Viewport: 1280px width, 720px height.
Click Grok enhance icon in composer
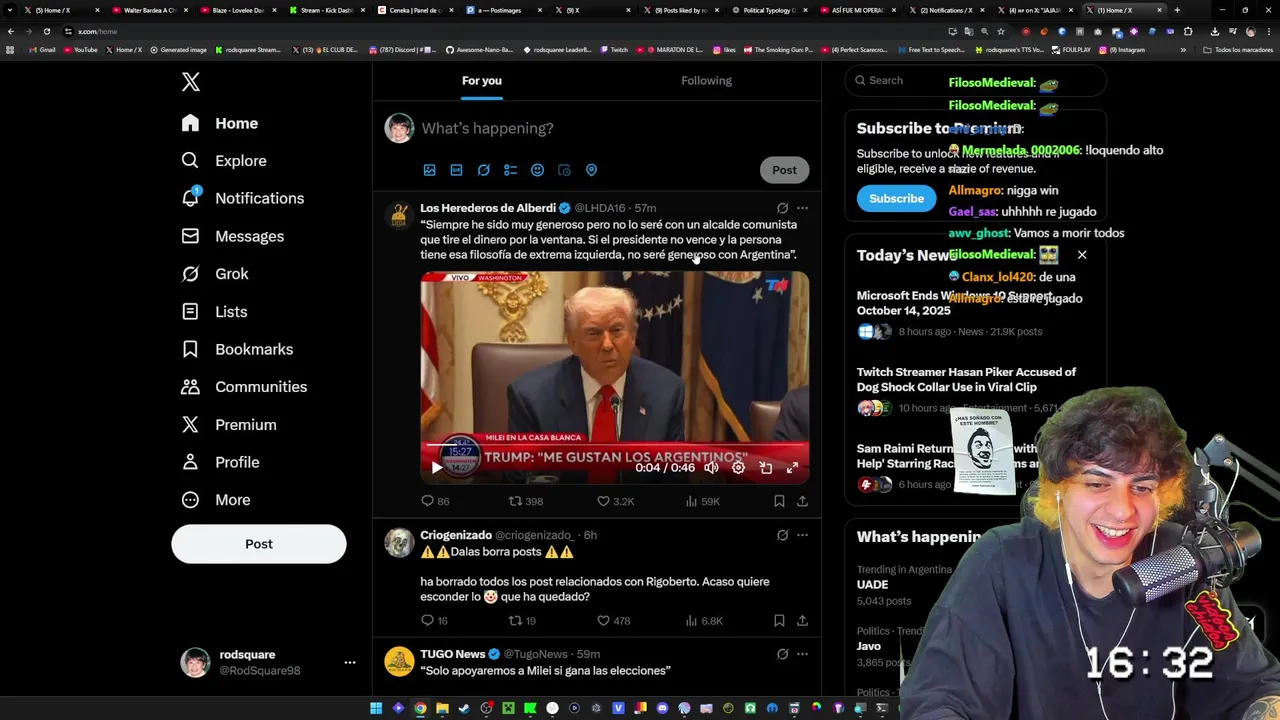[484, 170]
